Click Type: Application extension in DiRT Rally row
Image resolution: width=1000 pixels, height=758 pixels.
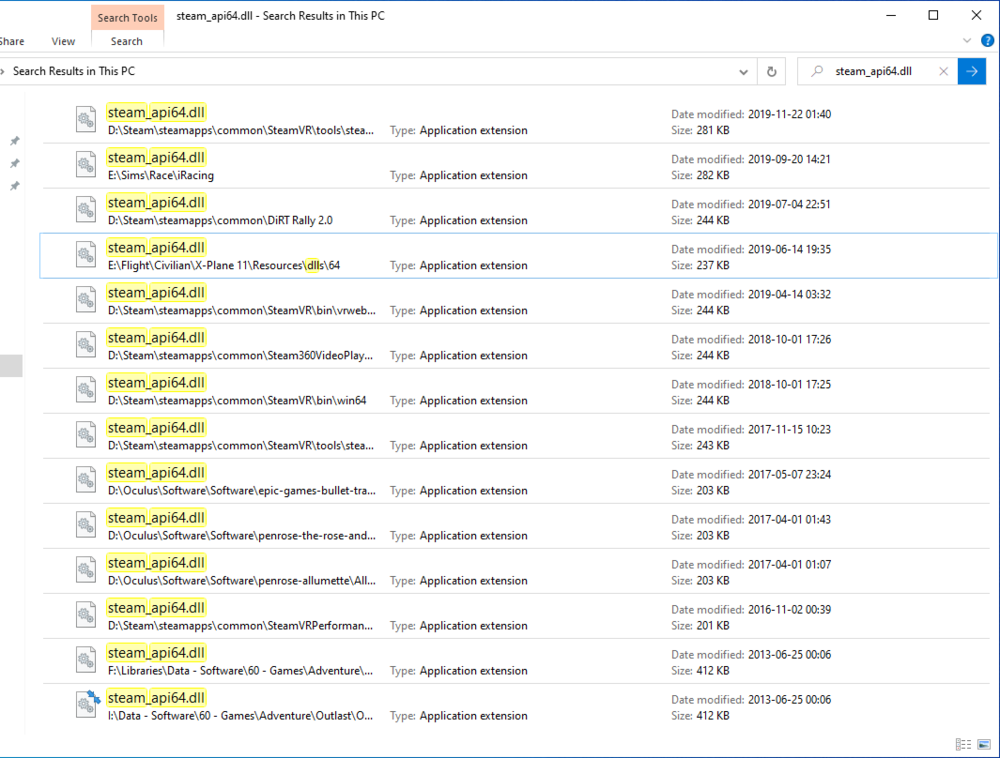(459, 220)
